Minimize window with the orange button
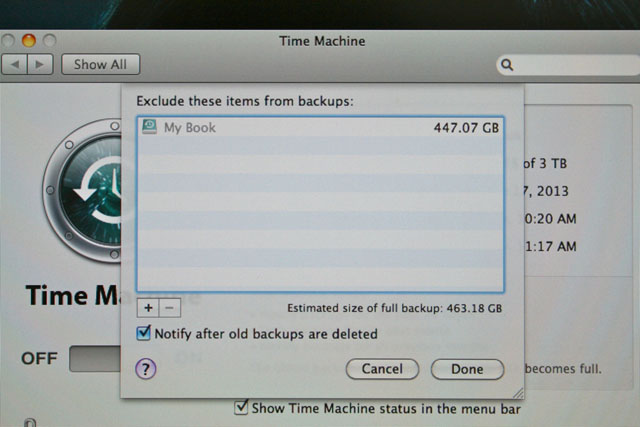The width and height of the screenshot is (640, 427). pos(29,40)
